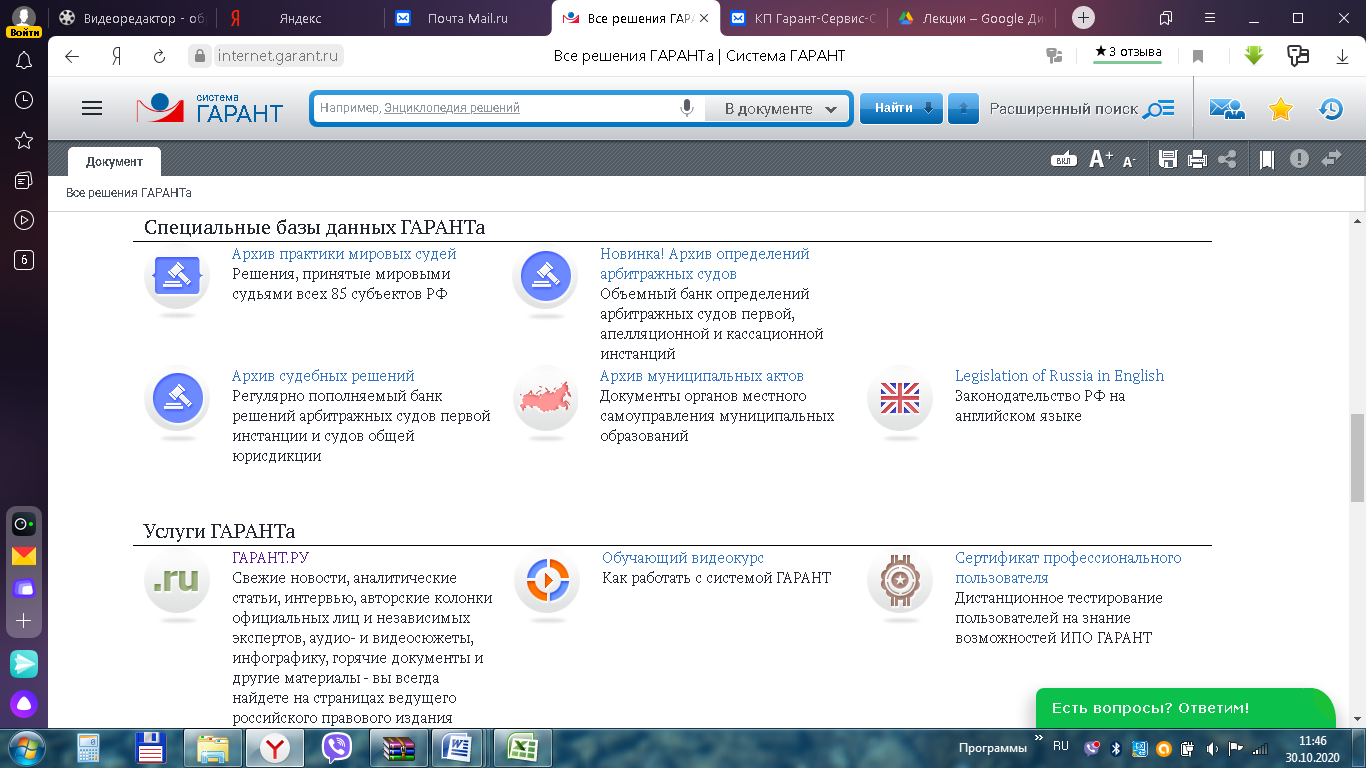
Task: Click the certificate badge icon
Action: point(900,580)
